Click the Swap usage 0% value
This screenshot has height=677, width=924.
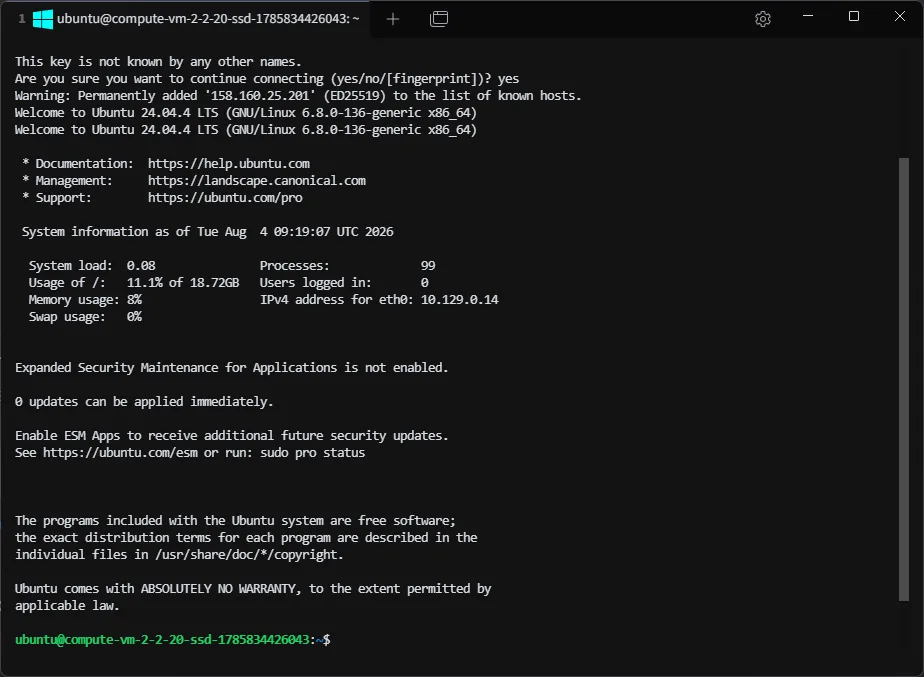(134, 317)
